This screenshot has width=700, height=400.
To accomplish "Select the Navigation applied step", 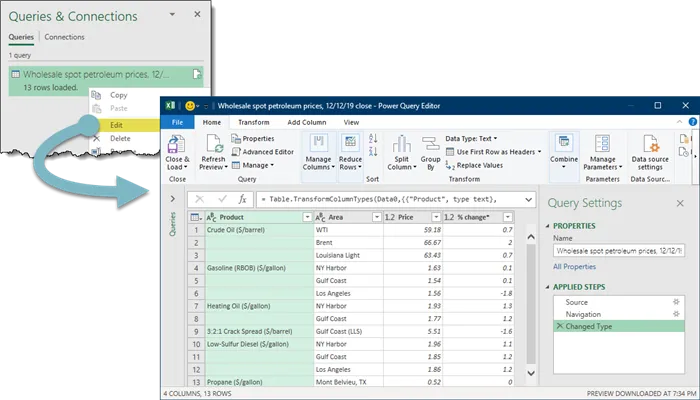I will 585,314.
